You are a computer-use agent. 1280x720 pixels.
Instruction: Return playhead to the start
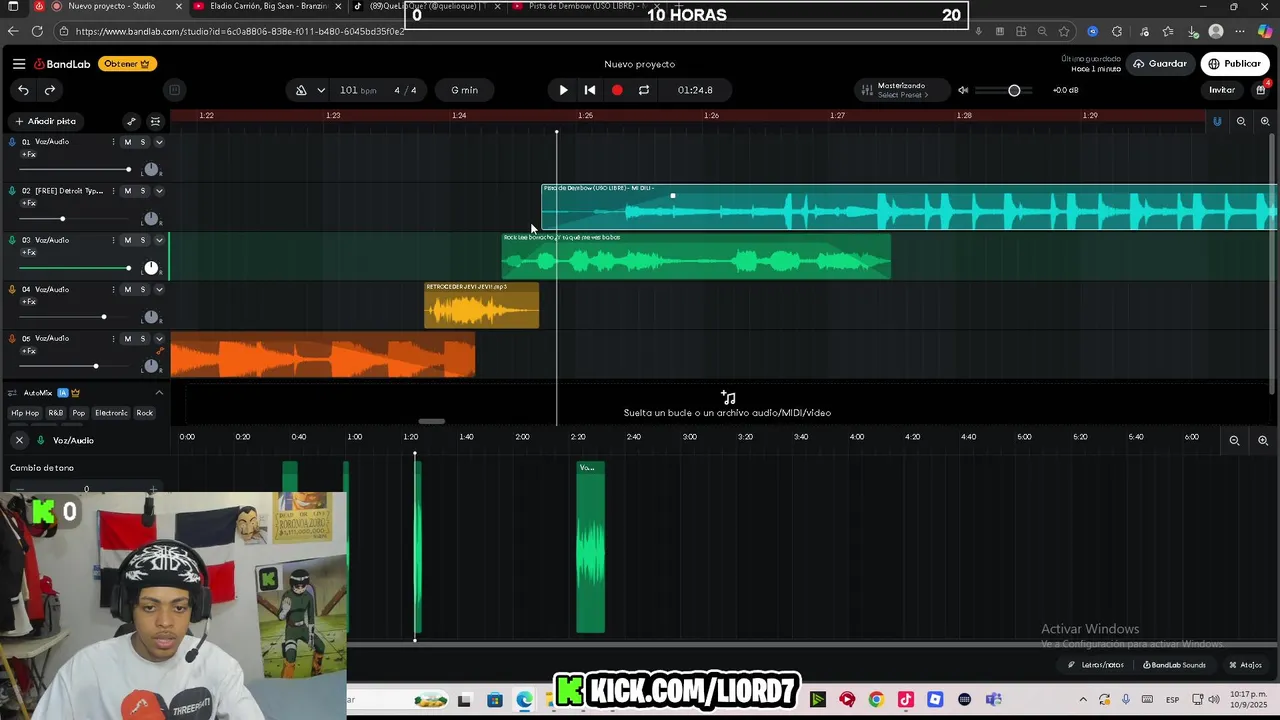(x=590, y=90)
